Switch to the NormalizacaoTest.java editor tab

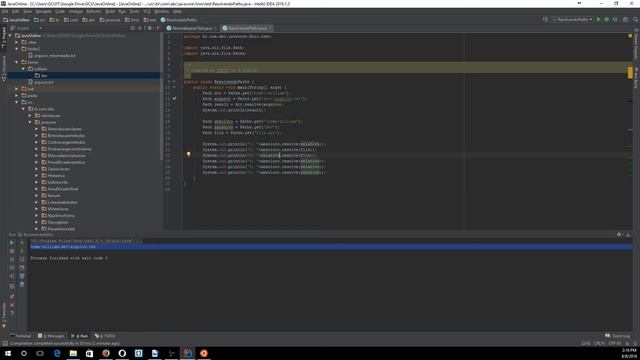click(x=192, y=28)
